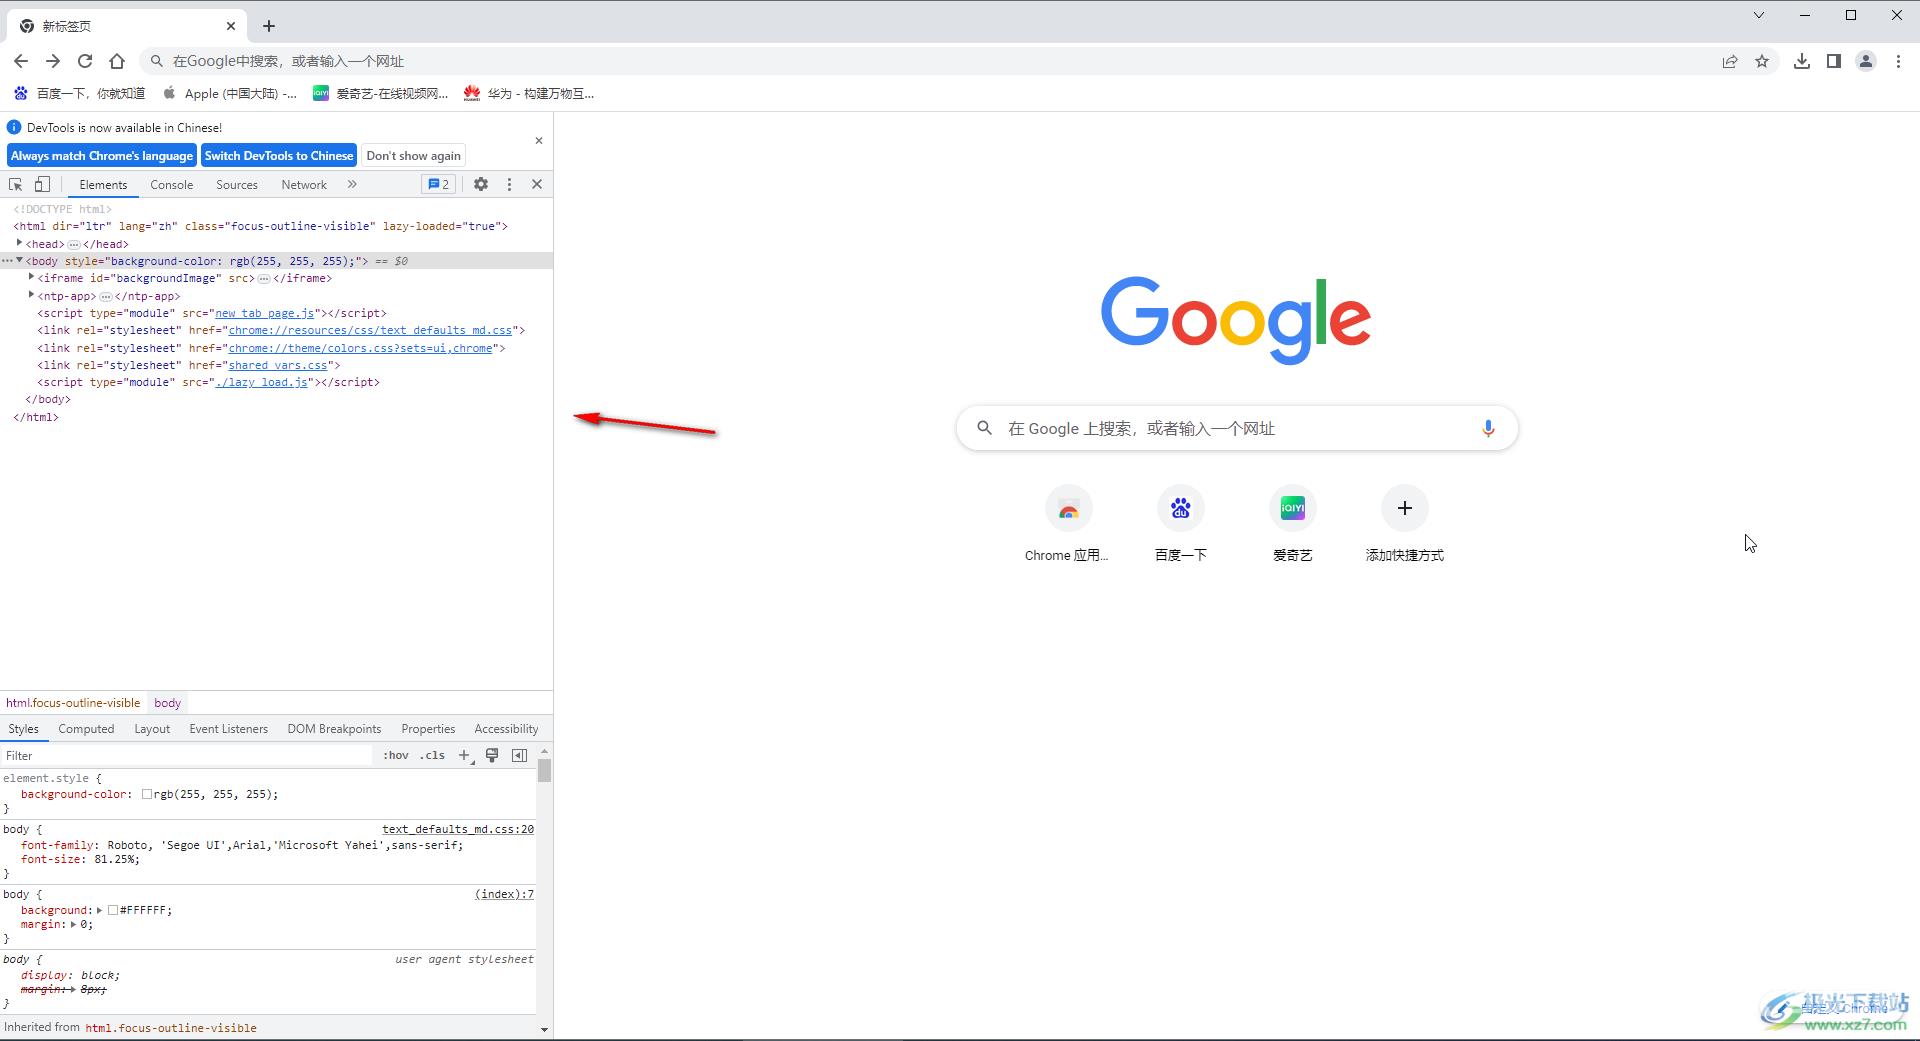Open the Computed styles tab
Viewport: 1920px width, 1041px height.
point(86,729)
